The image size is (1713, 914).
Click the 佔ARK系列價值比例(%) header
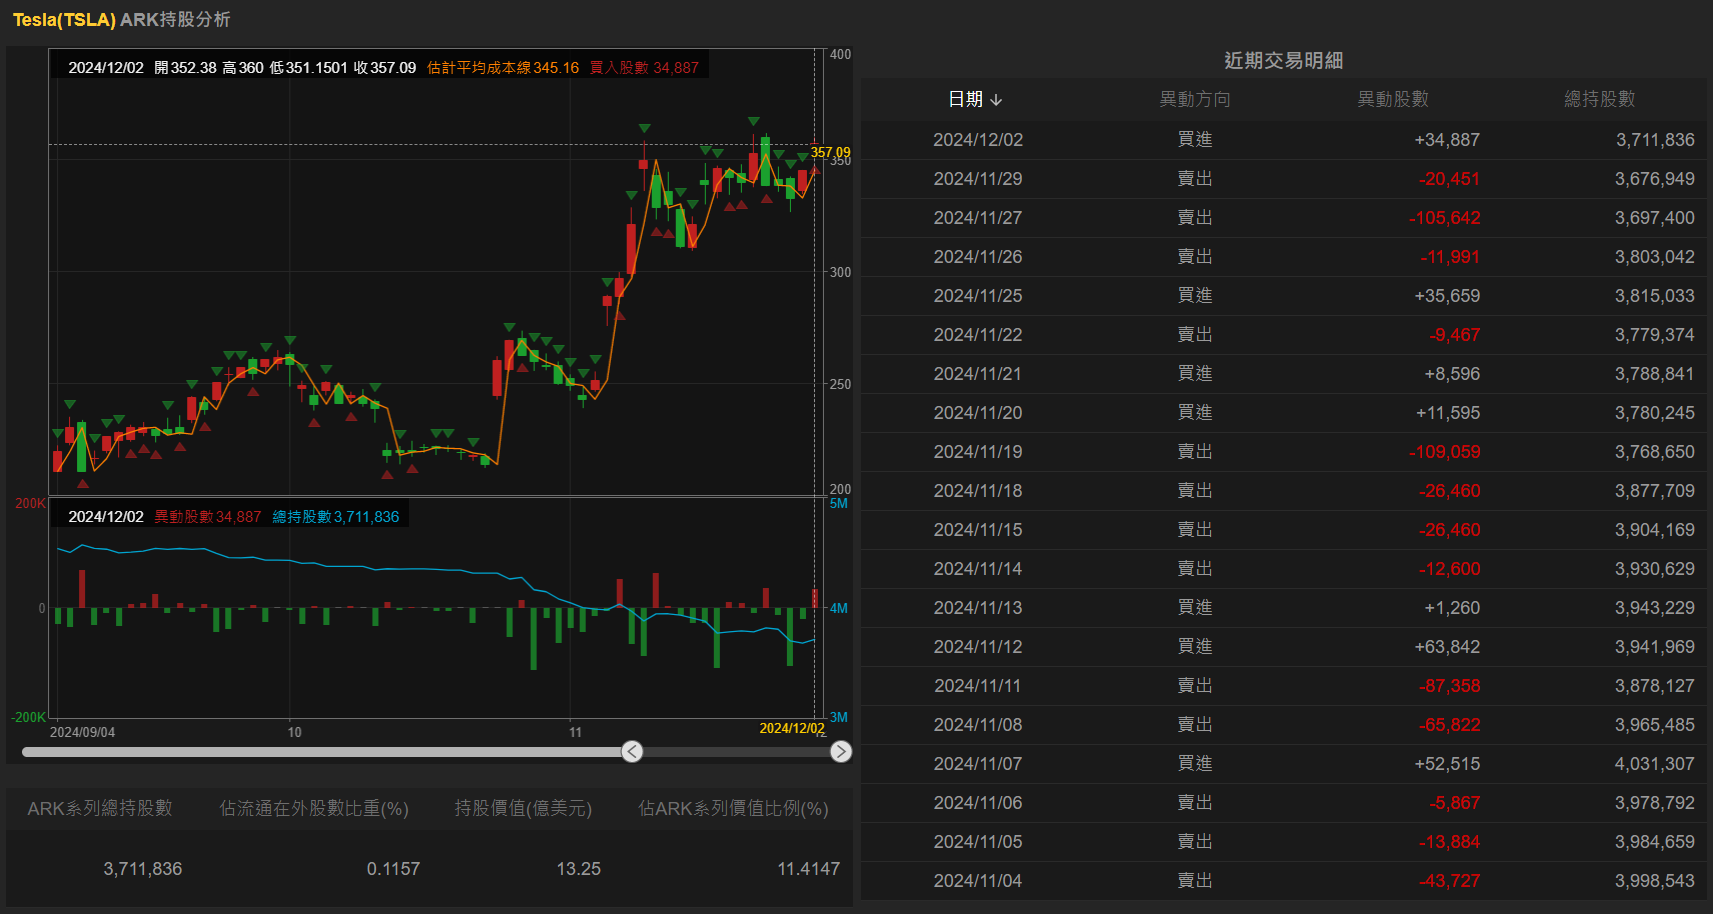[733, 808]
